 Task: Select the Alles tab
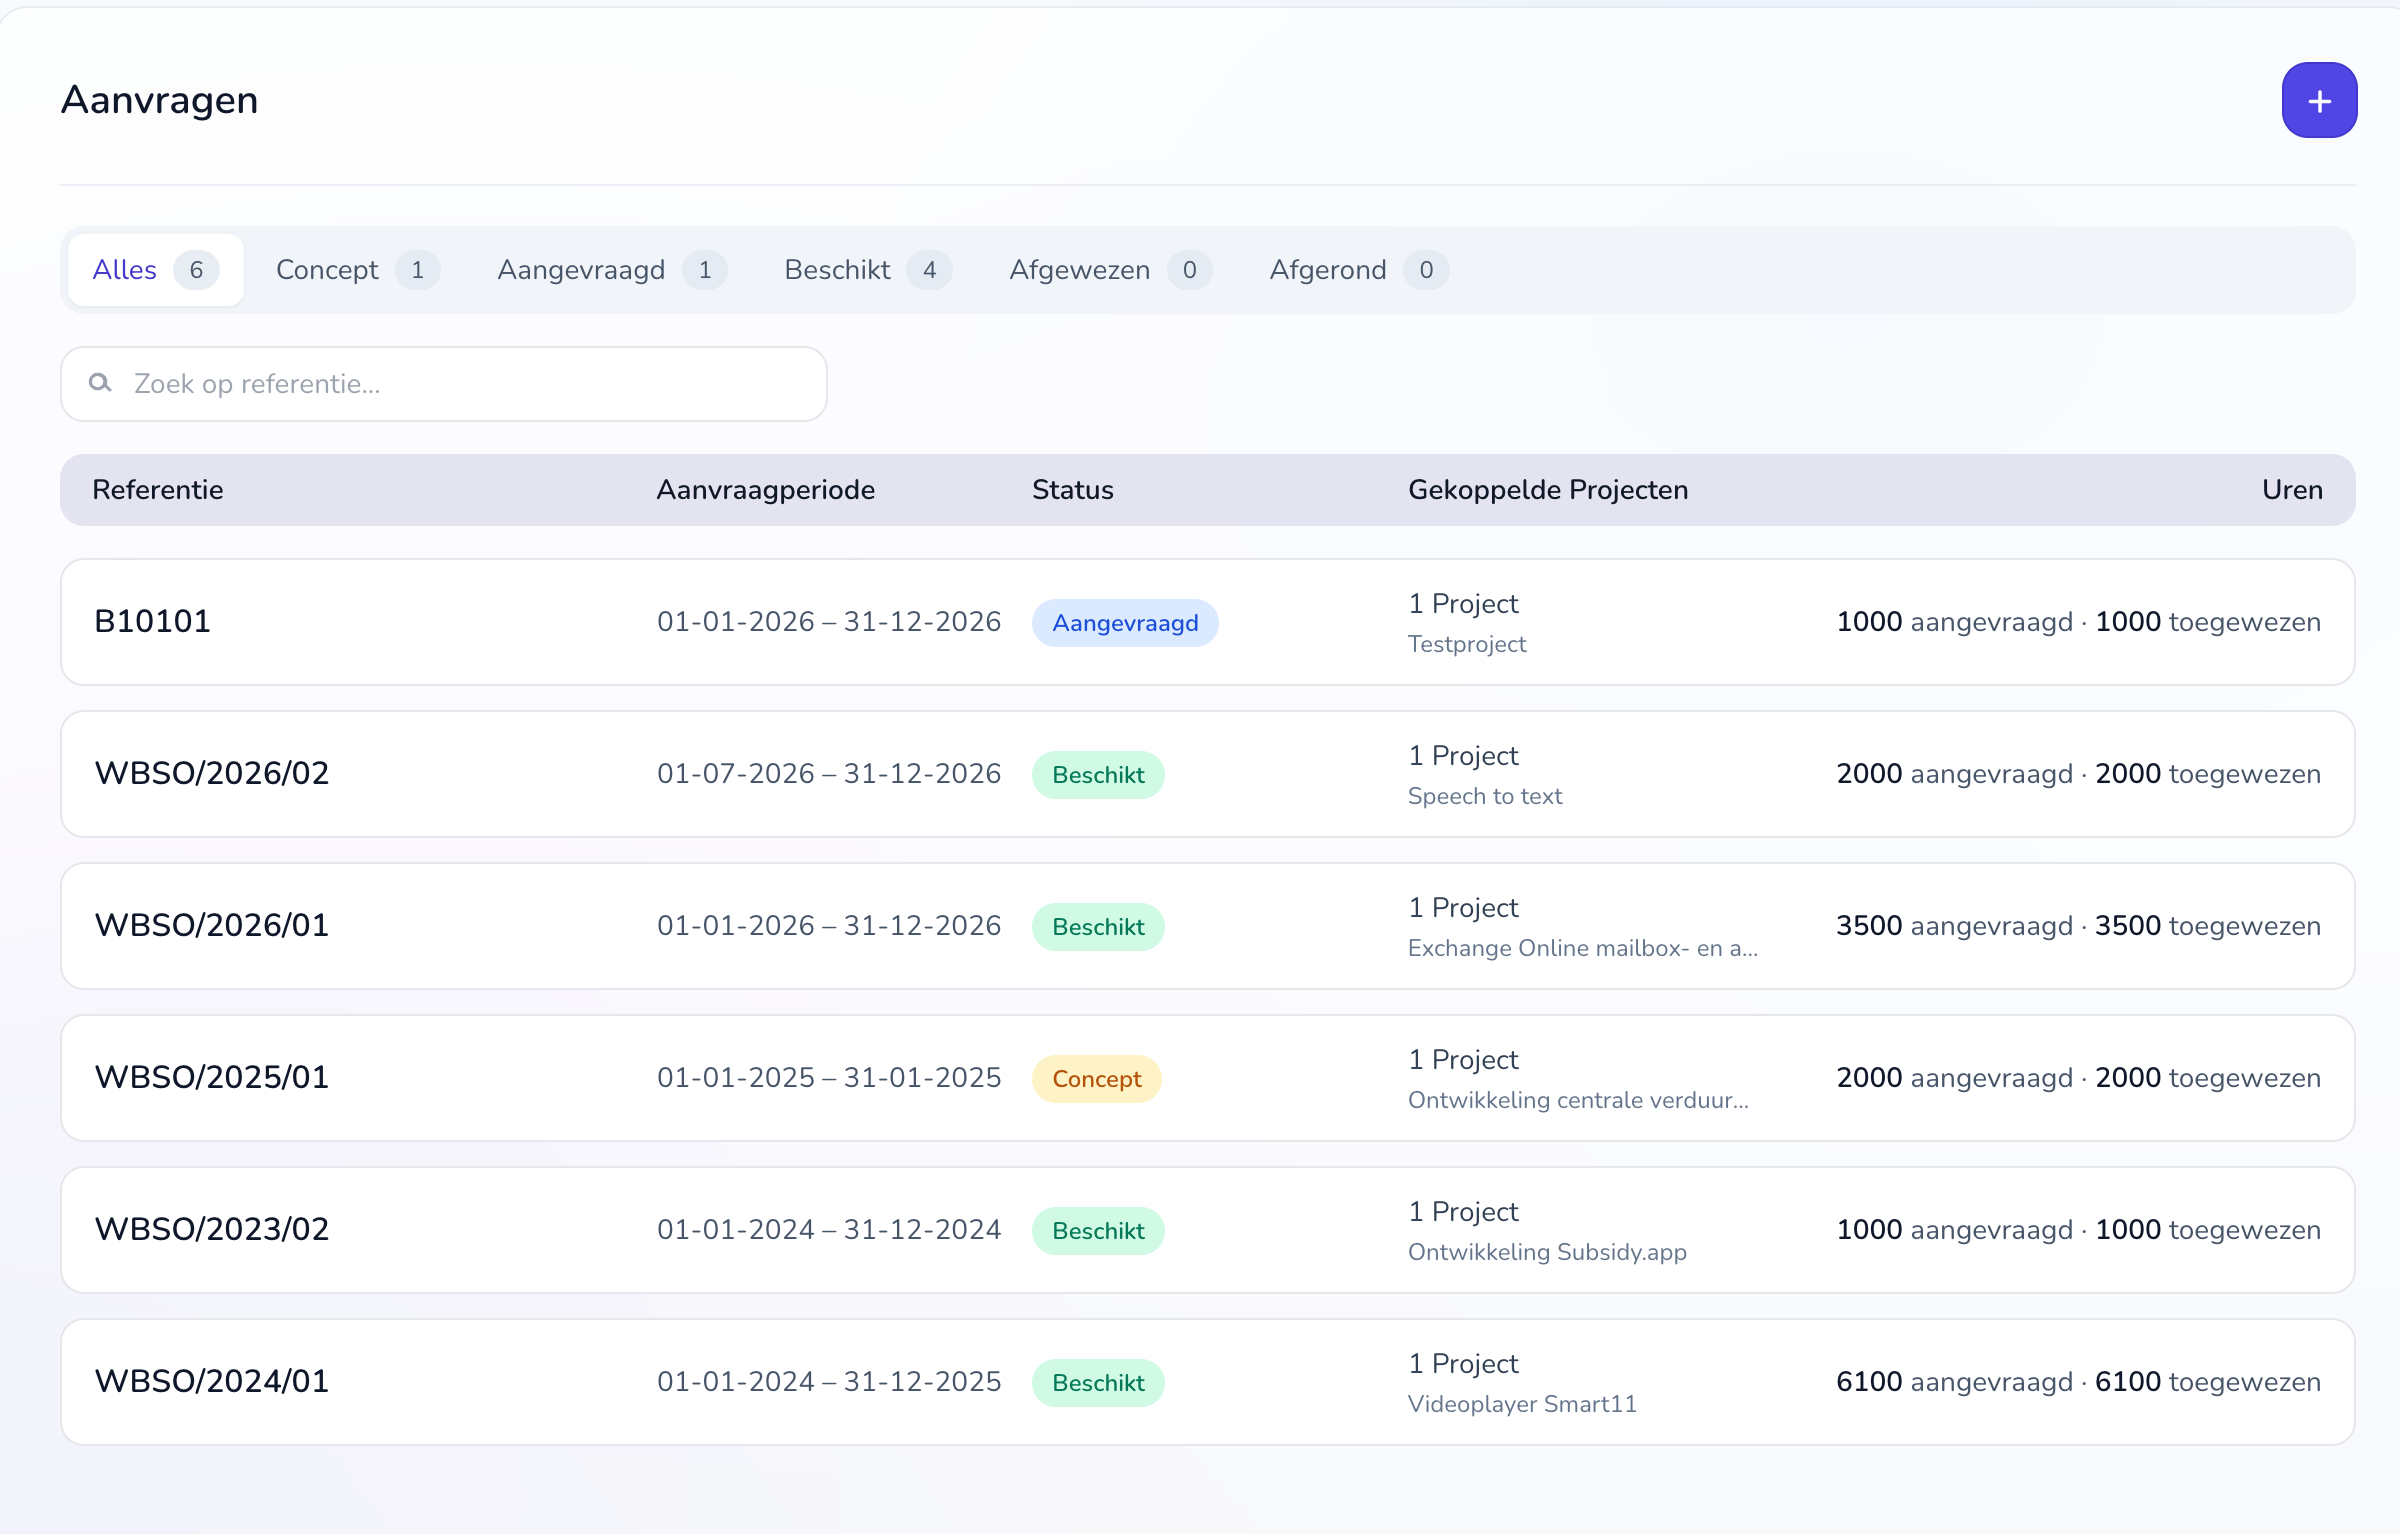click(x=156, y=270)
